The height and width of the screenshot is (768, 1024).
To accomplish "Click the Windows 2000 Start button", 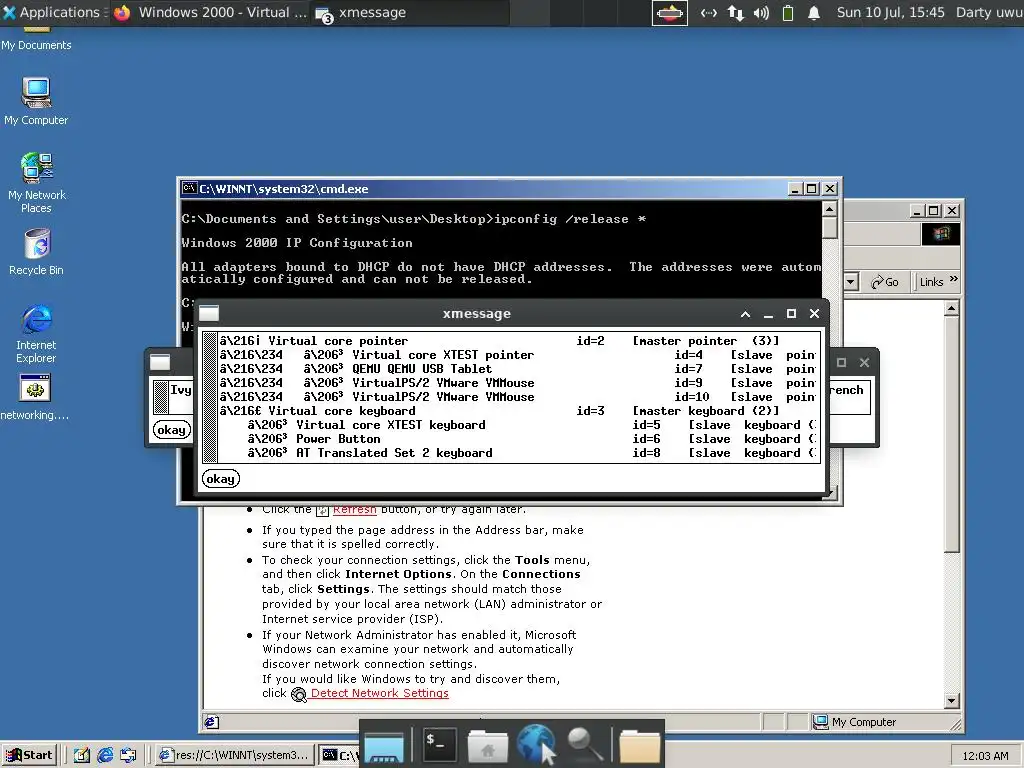I will (x=29, y=755).
